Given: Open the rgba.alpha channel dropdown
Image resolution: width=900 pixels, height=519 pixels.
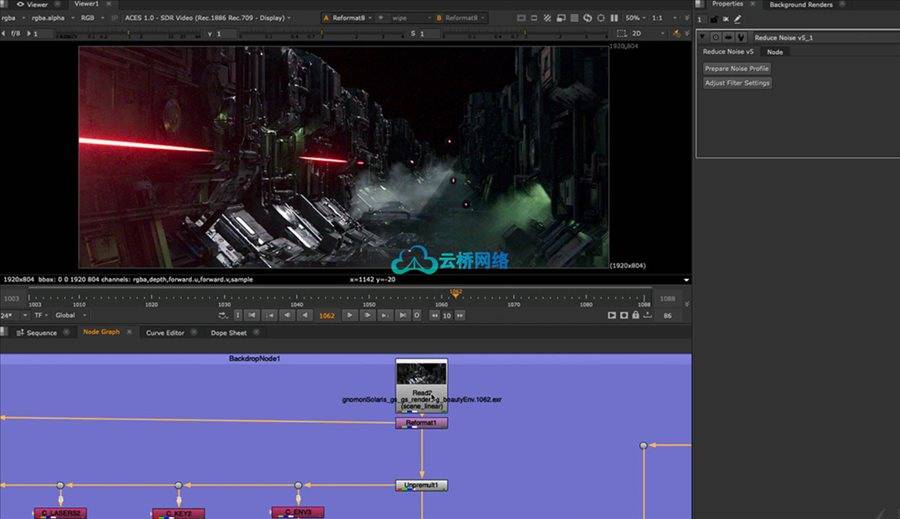Looking at the screenshot, I should 52,17.
